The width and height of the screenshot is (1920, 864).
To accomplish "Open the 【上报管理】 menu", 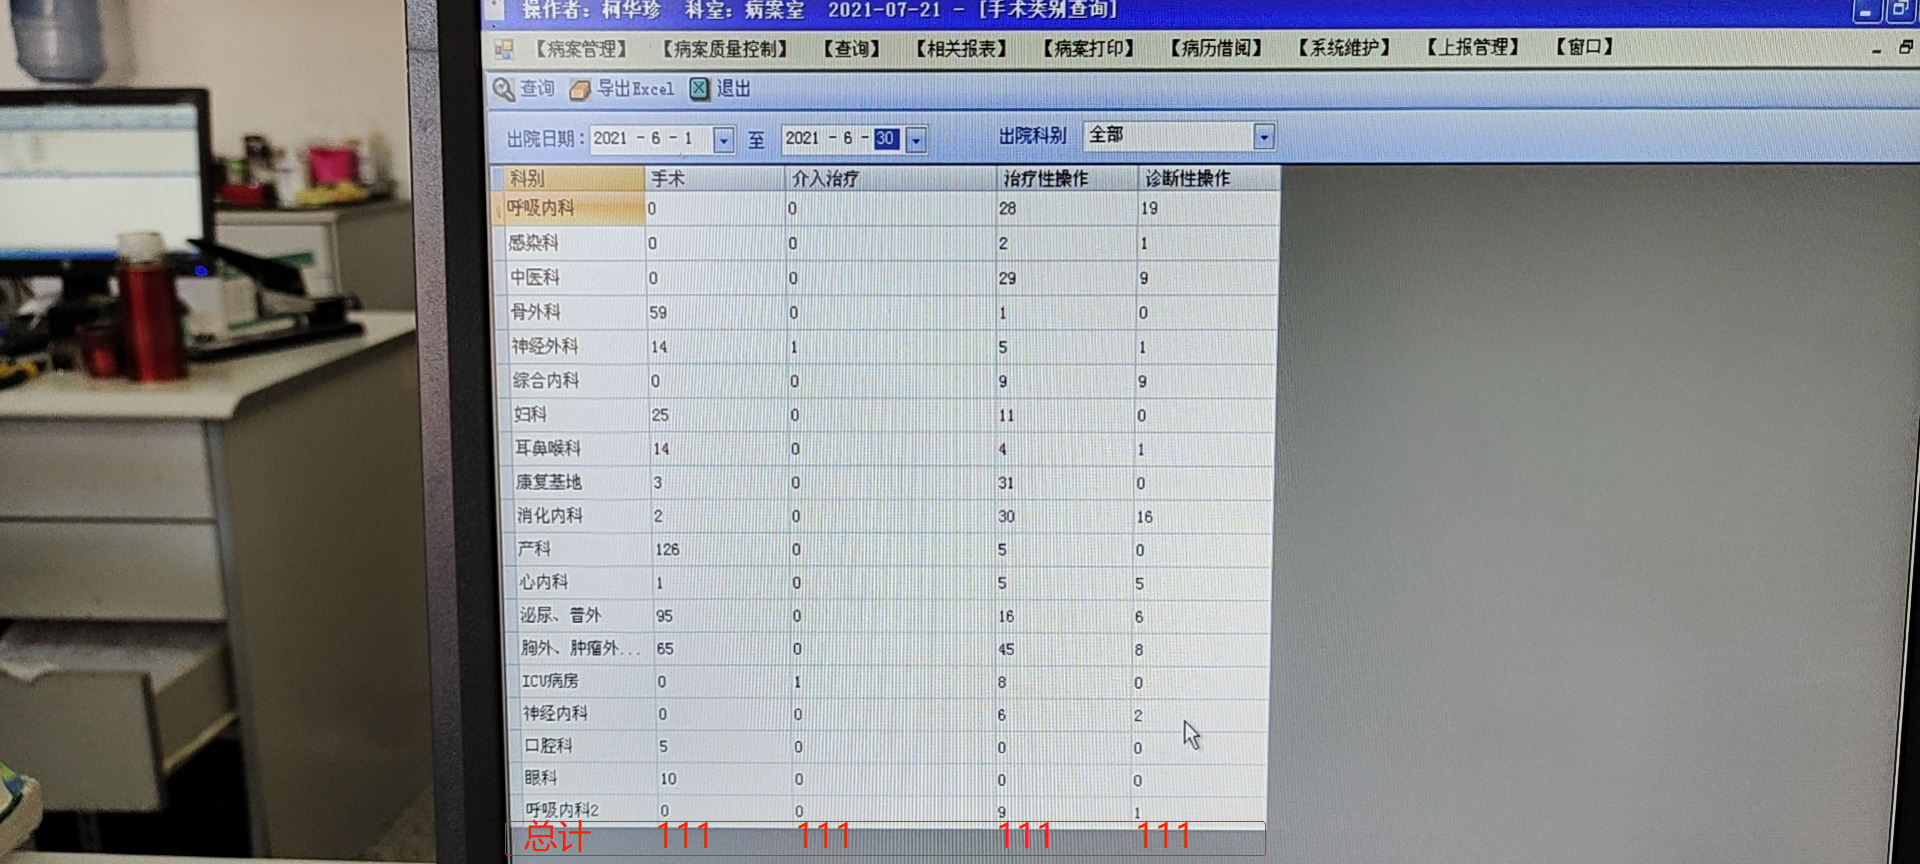I will (x=1472, y=47).
